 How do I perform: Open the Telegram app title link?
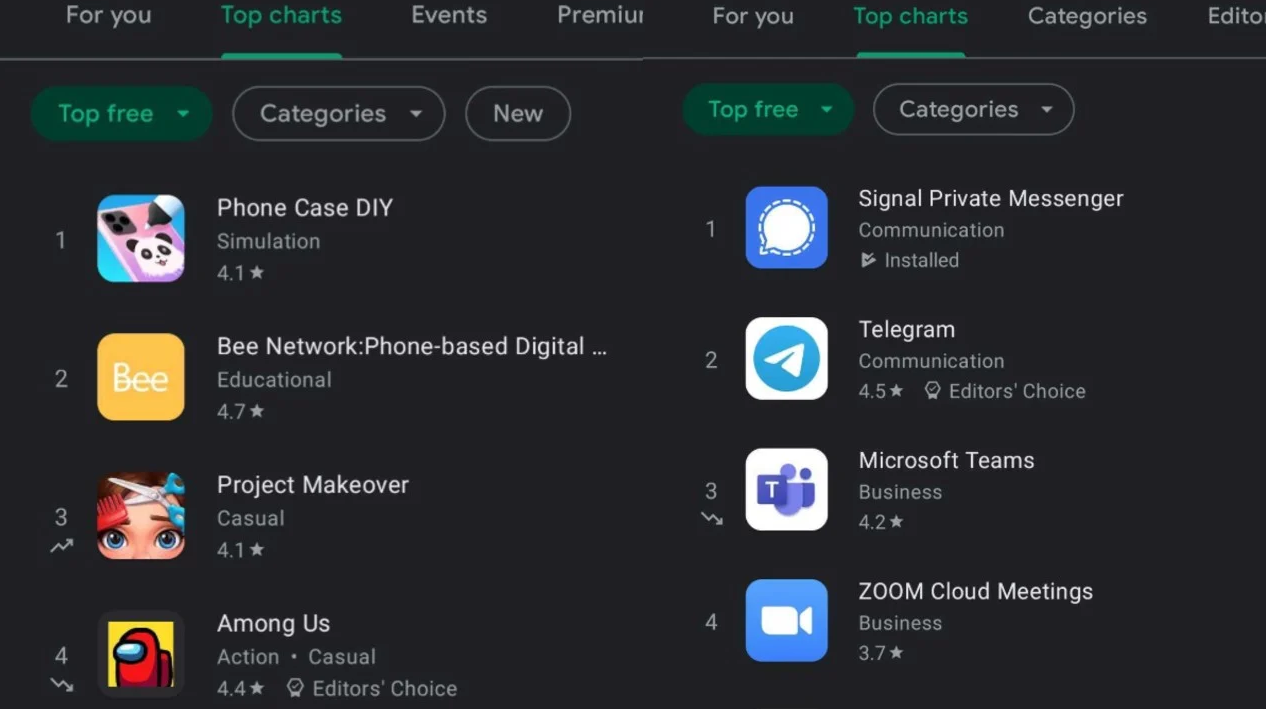coord(906,330)
